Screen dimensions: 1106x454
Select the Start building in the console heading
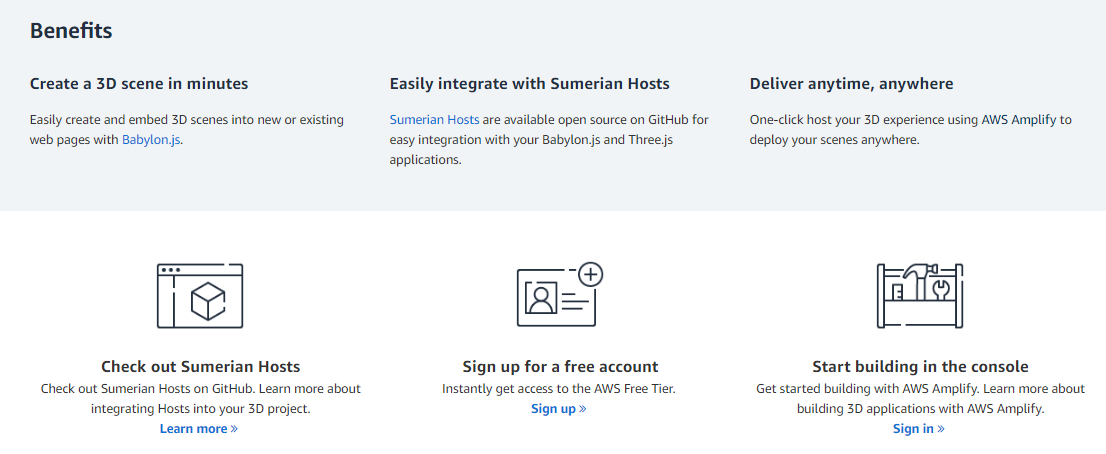(x=920, y=367)
